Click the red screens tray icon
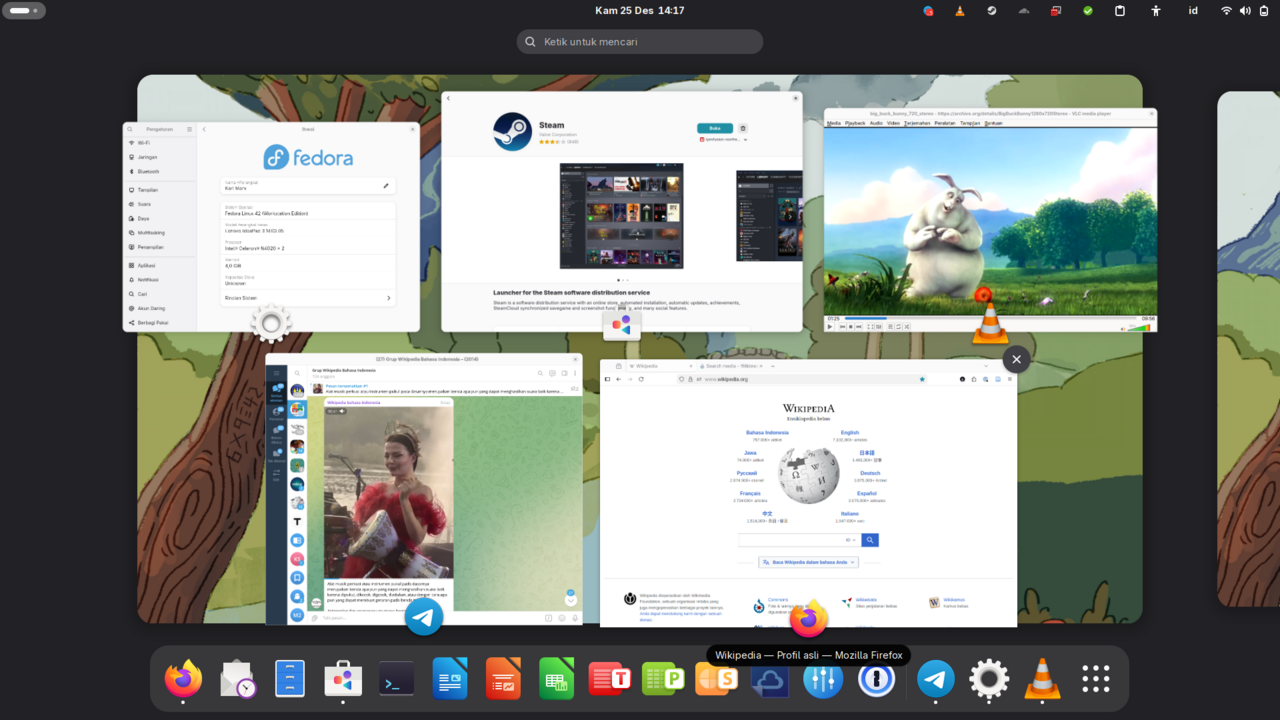 [x=1056, y=11]
